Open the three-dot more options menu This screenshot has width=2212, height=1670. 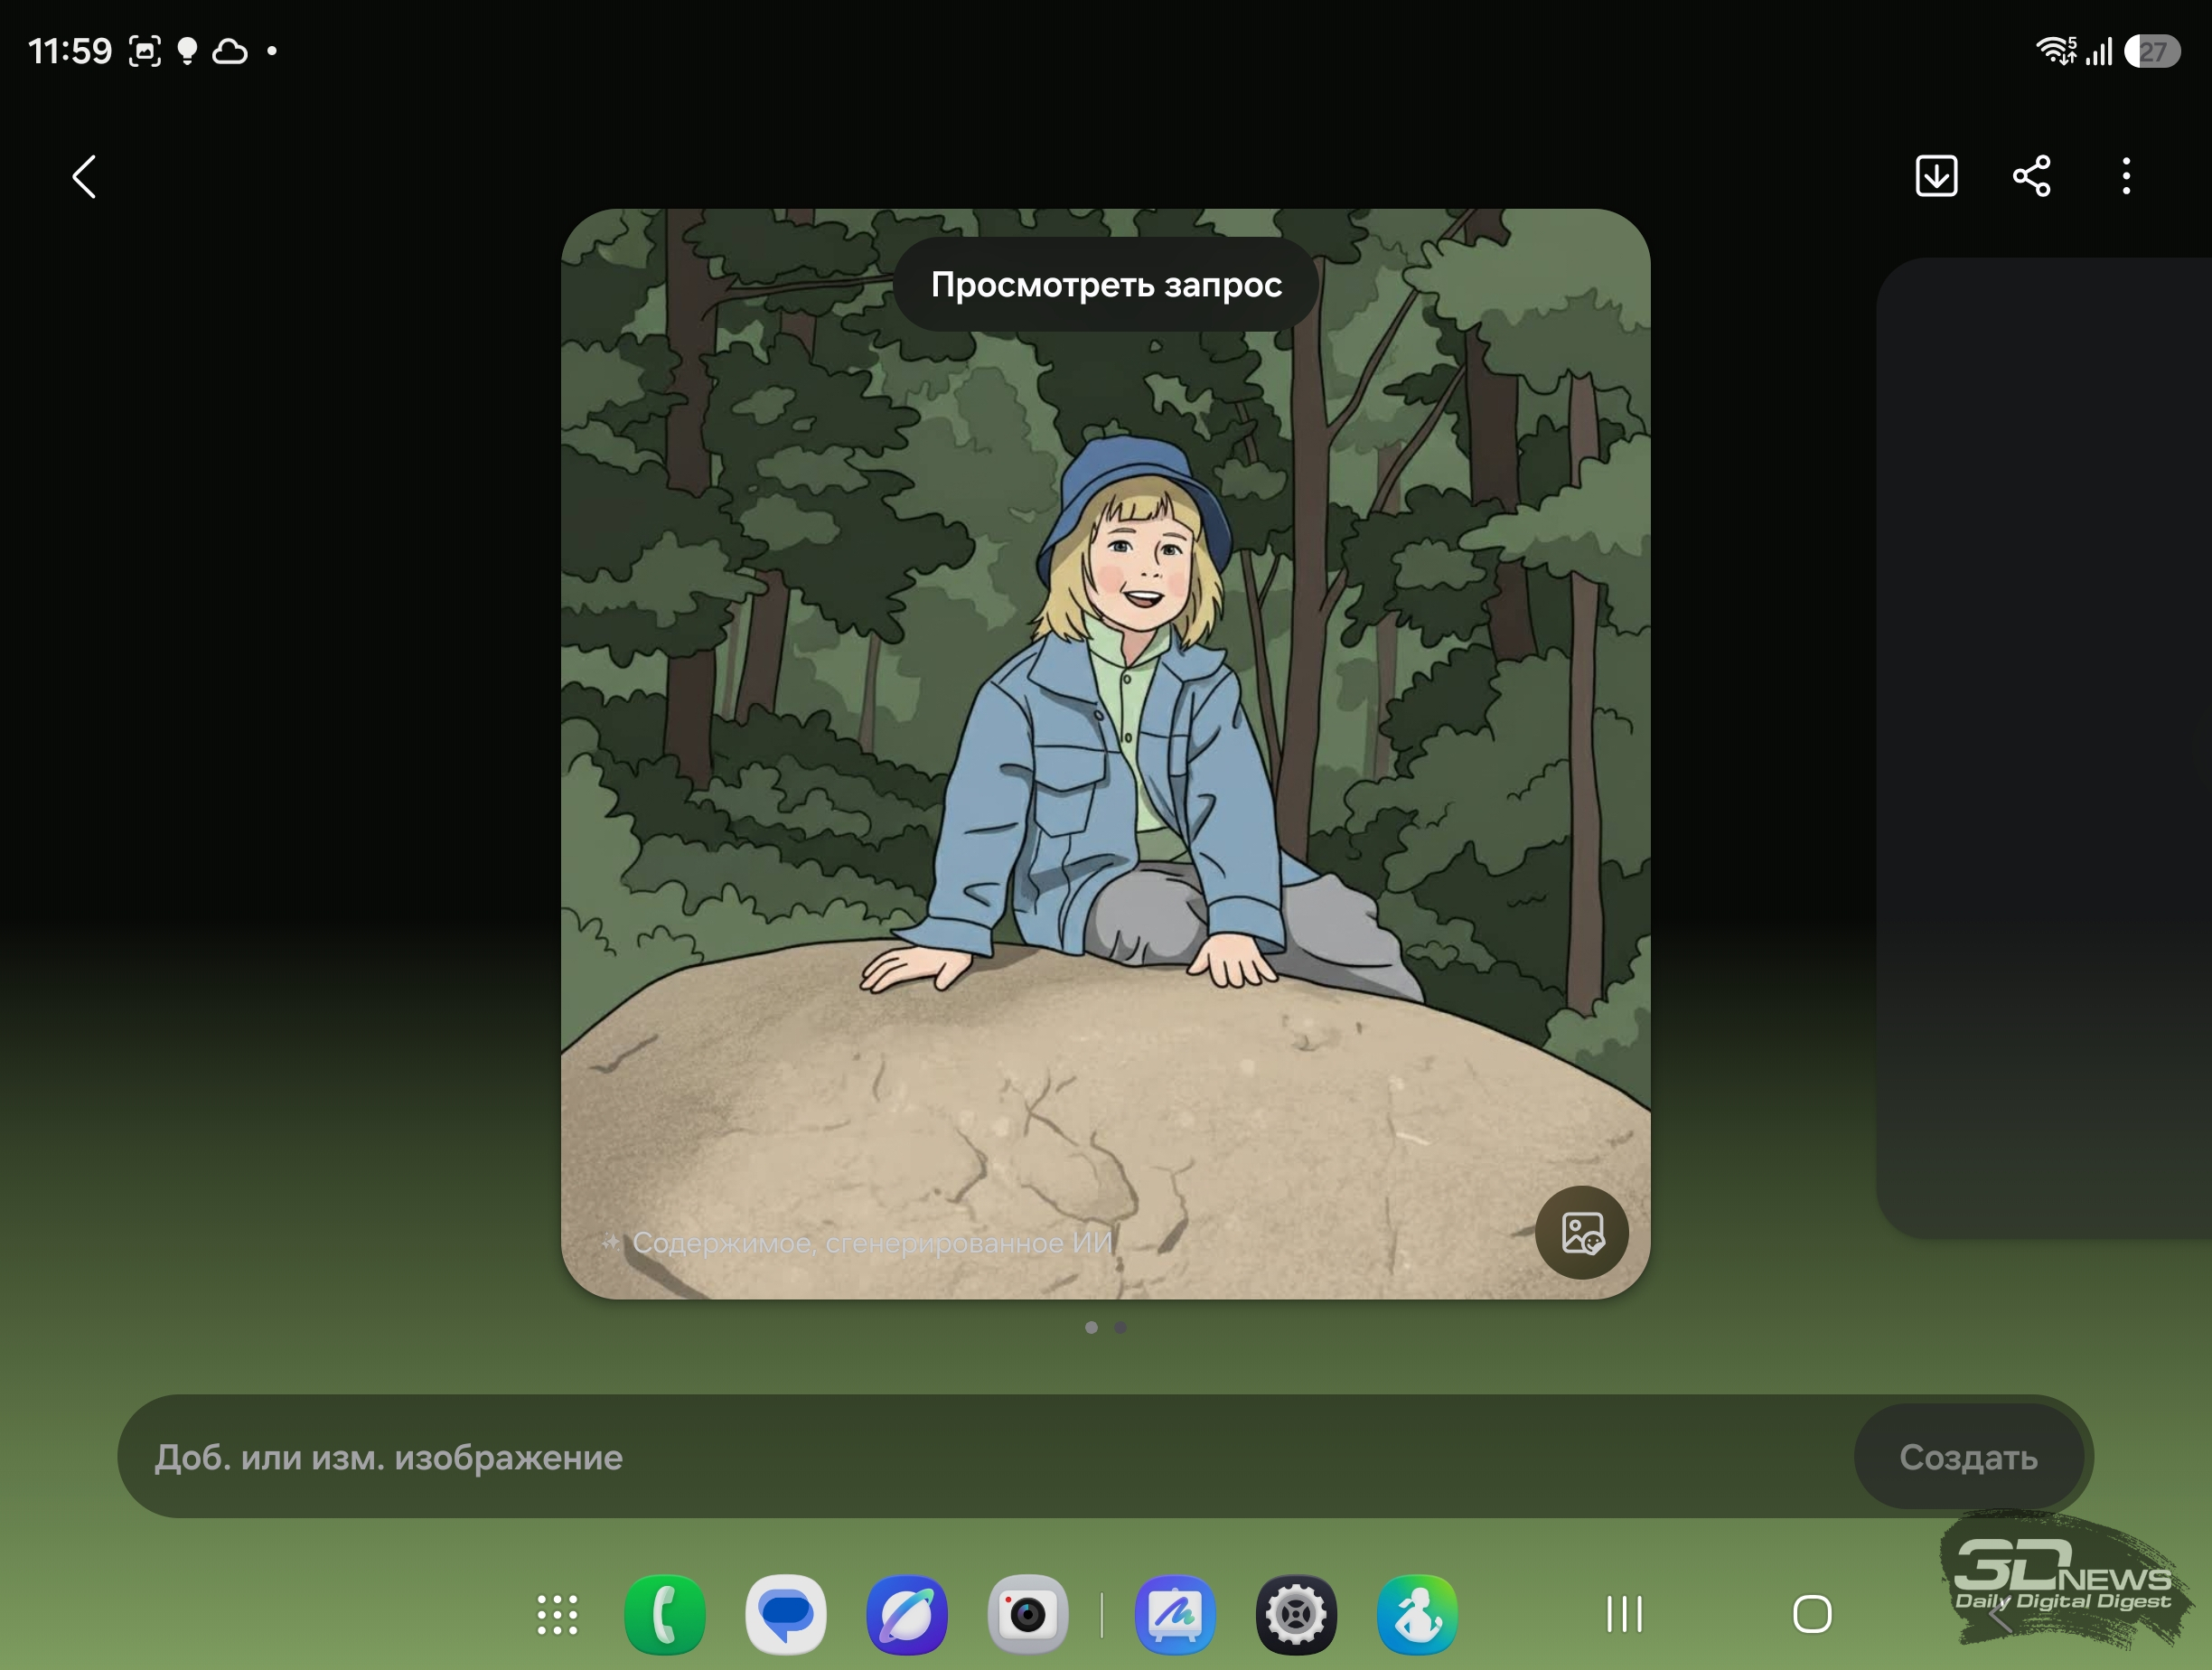[2126, 176]
